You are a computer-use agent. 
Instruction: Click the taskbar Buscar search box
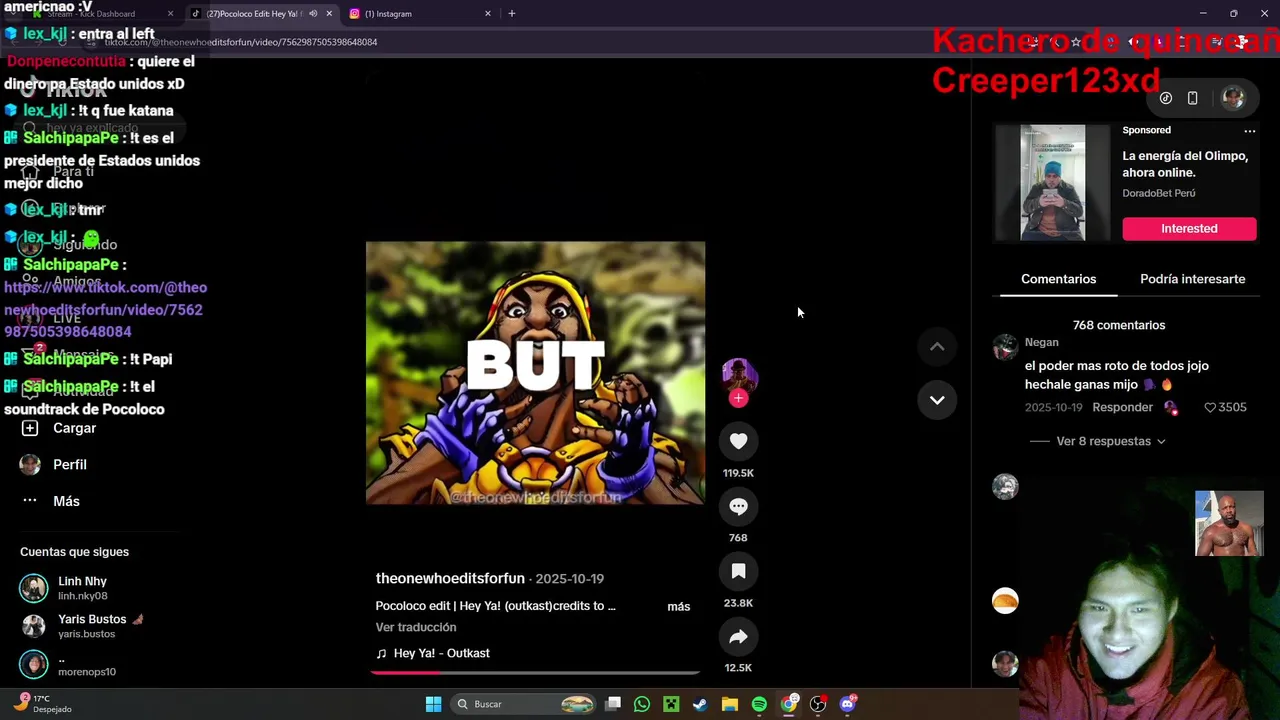click(527, 704)
